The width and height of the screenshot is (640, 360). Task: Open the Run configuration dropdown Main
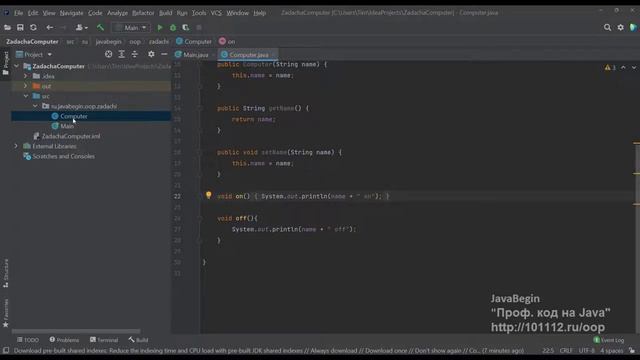coord(131,27)
